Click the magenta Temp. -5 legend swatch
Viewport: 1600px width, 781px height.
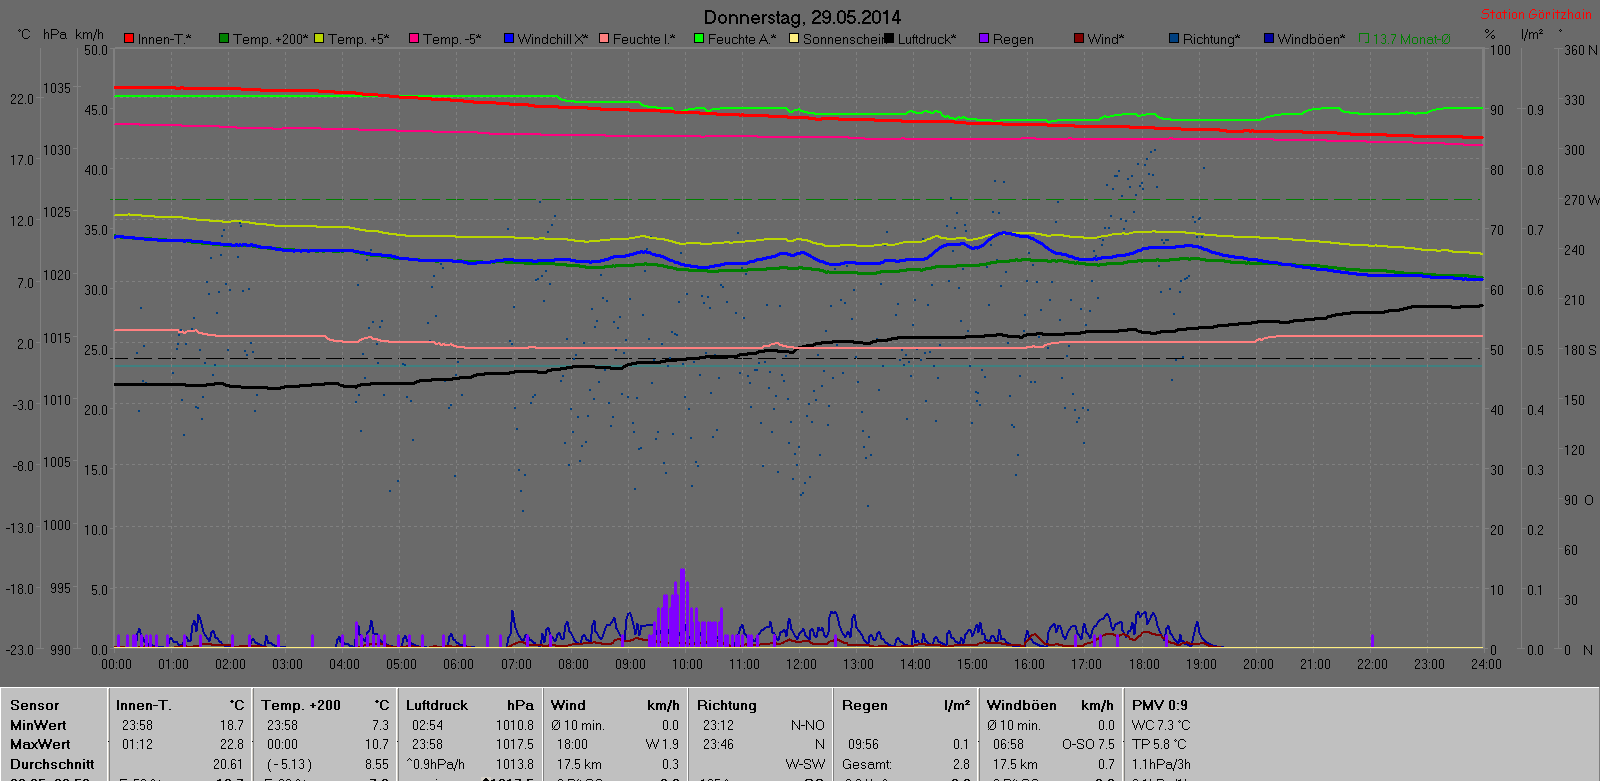click(x=414, y=39)
